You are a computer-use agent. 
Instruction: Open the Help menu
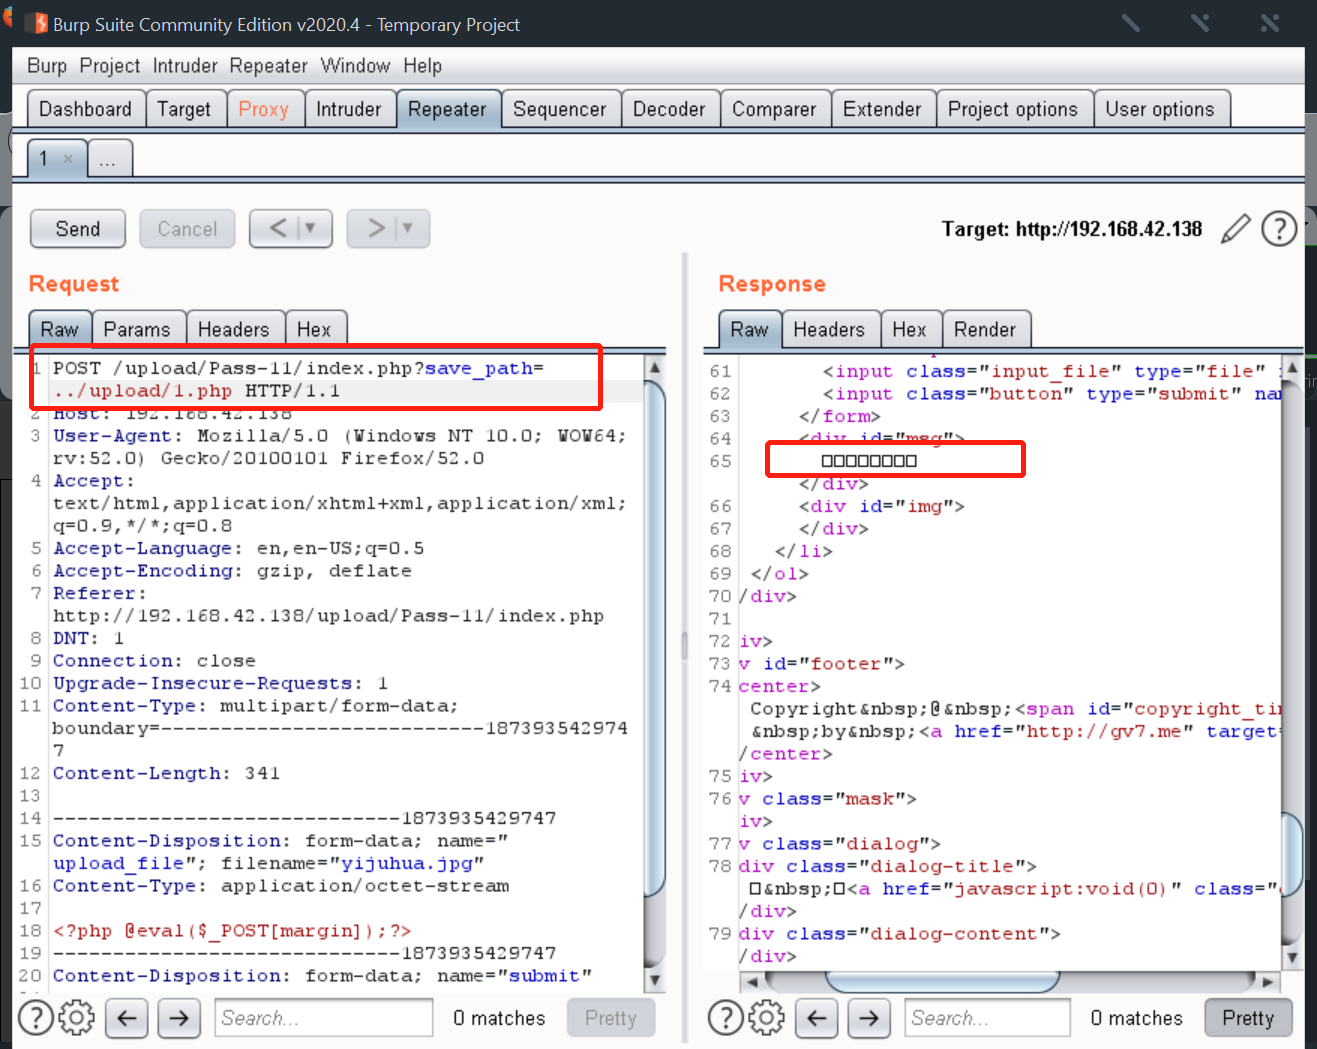(423, 66)
